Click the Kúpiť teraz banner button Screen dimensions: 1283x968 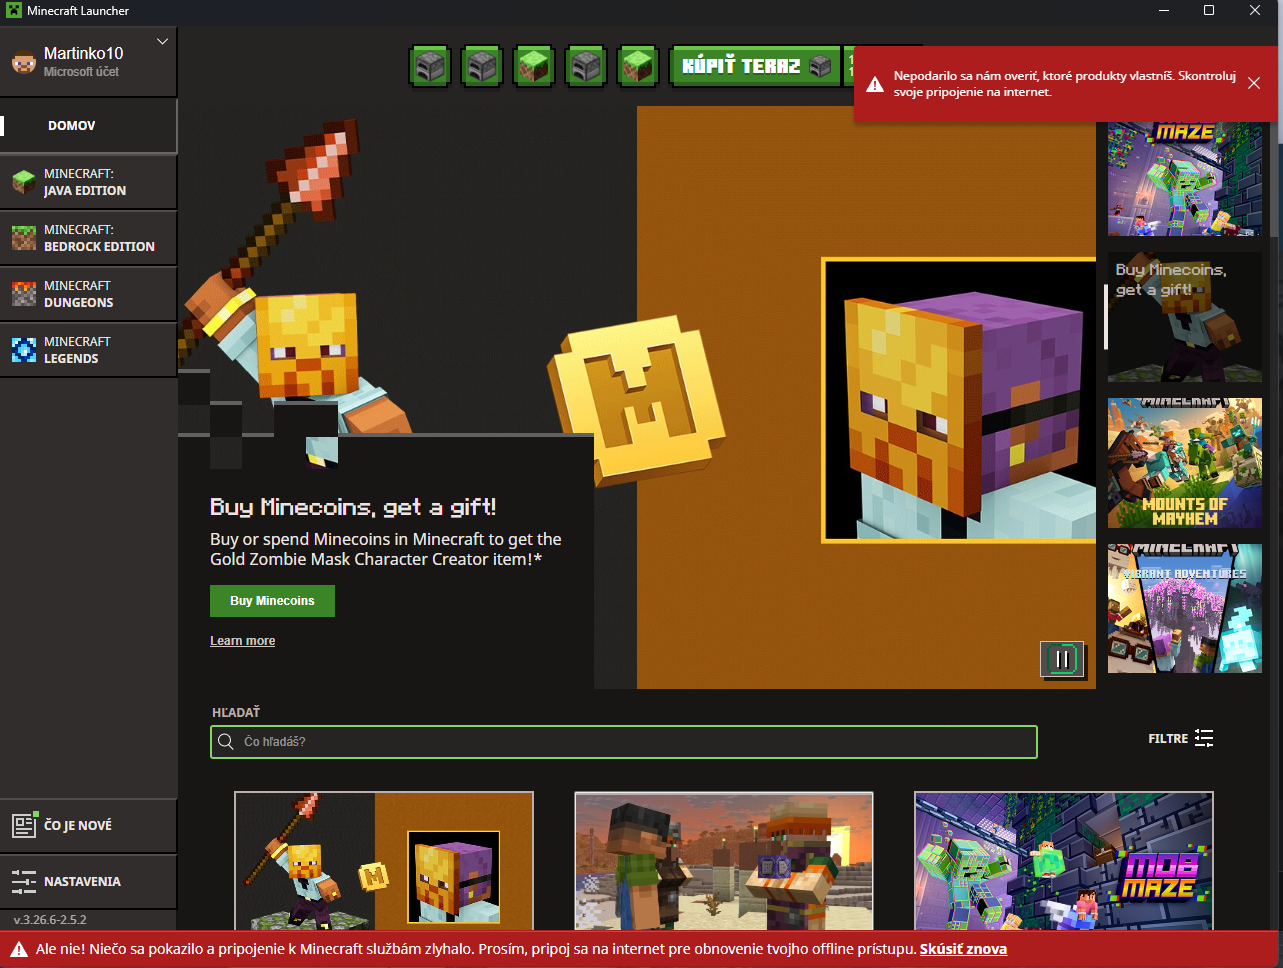point(756,67)
